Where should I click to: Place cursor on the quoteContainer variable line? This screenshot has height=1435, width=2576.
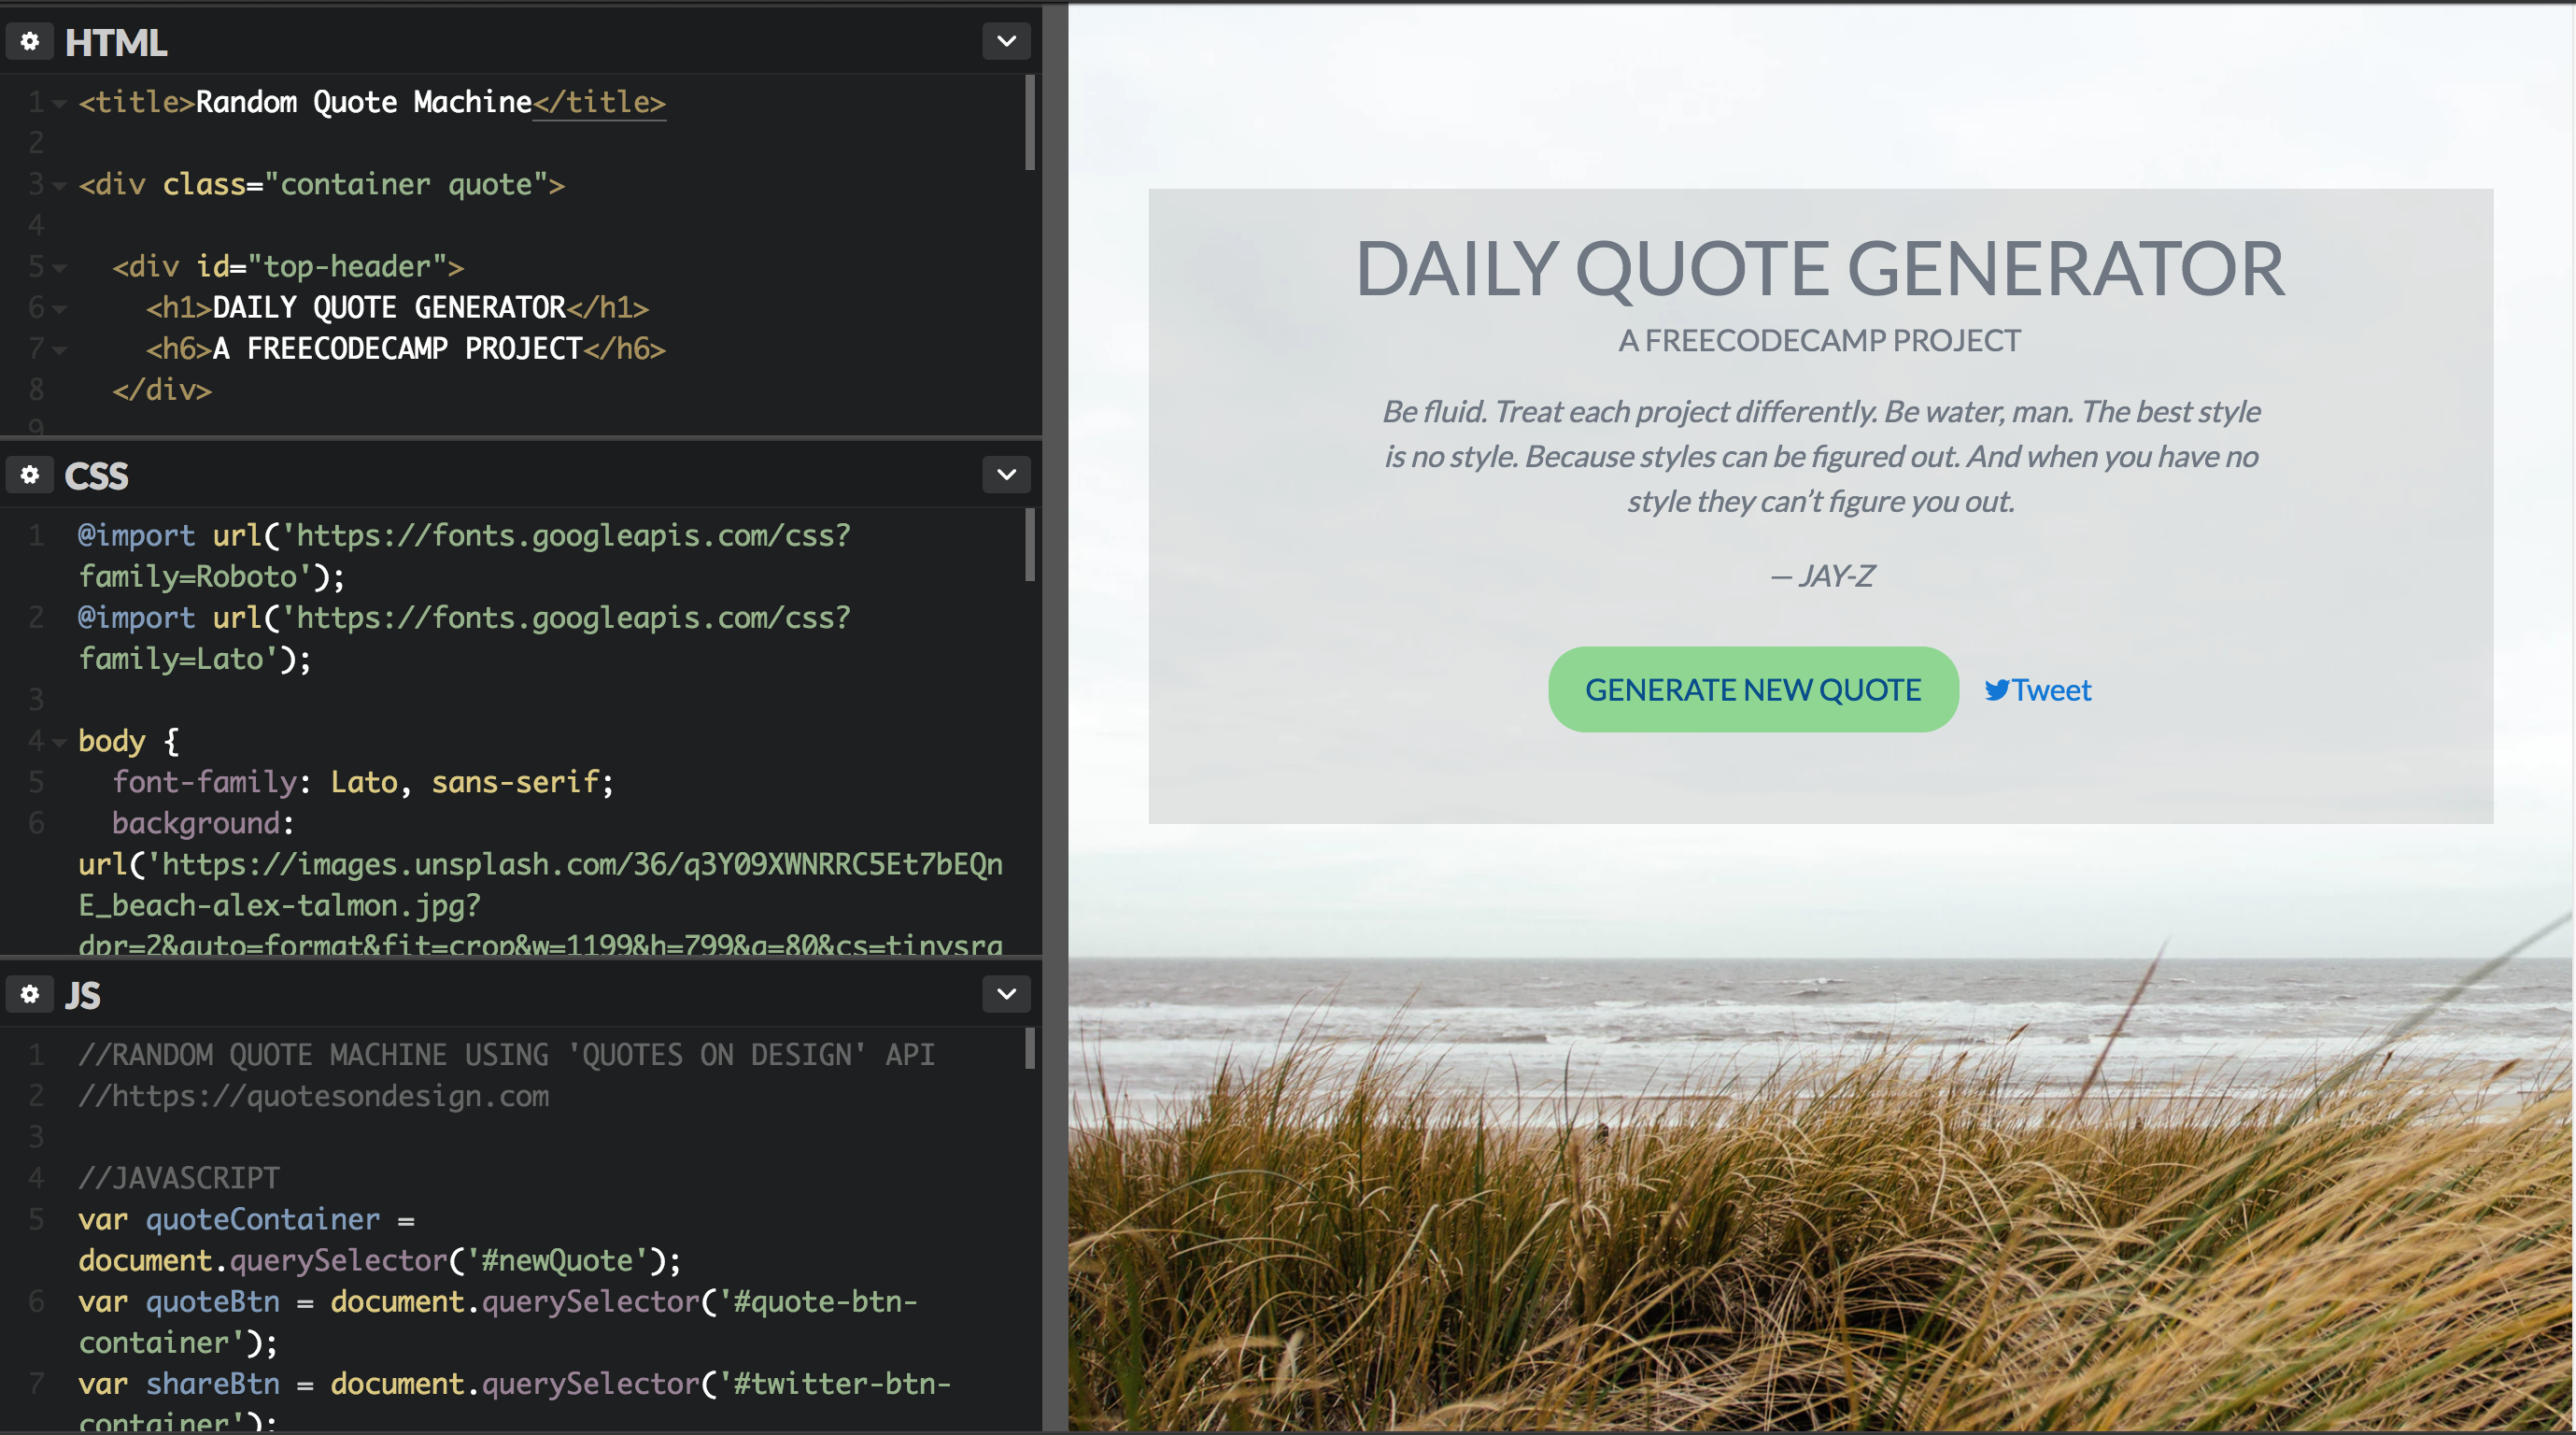(263, 1219)
